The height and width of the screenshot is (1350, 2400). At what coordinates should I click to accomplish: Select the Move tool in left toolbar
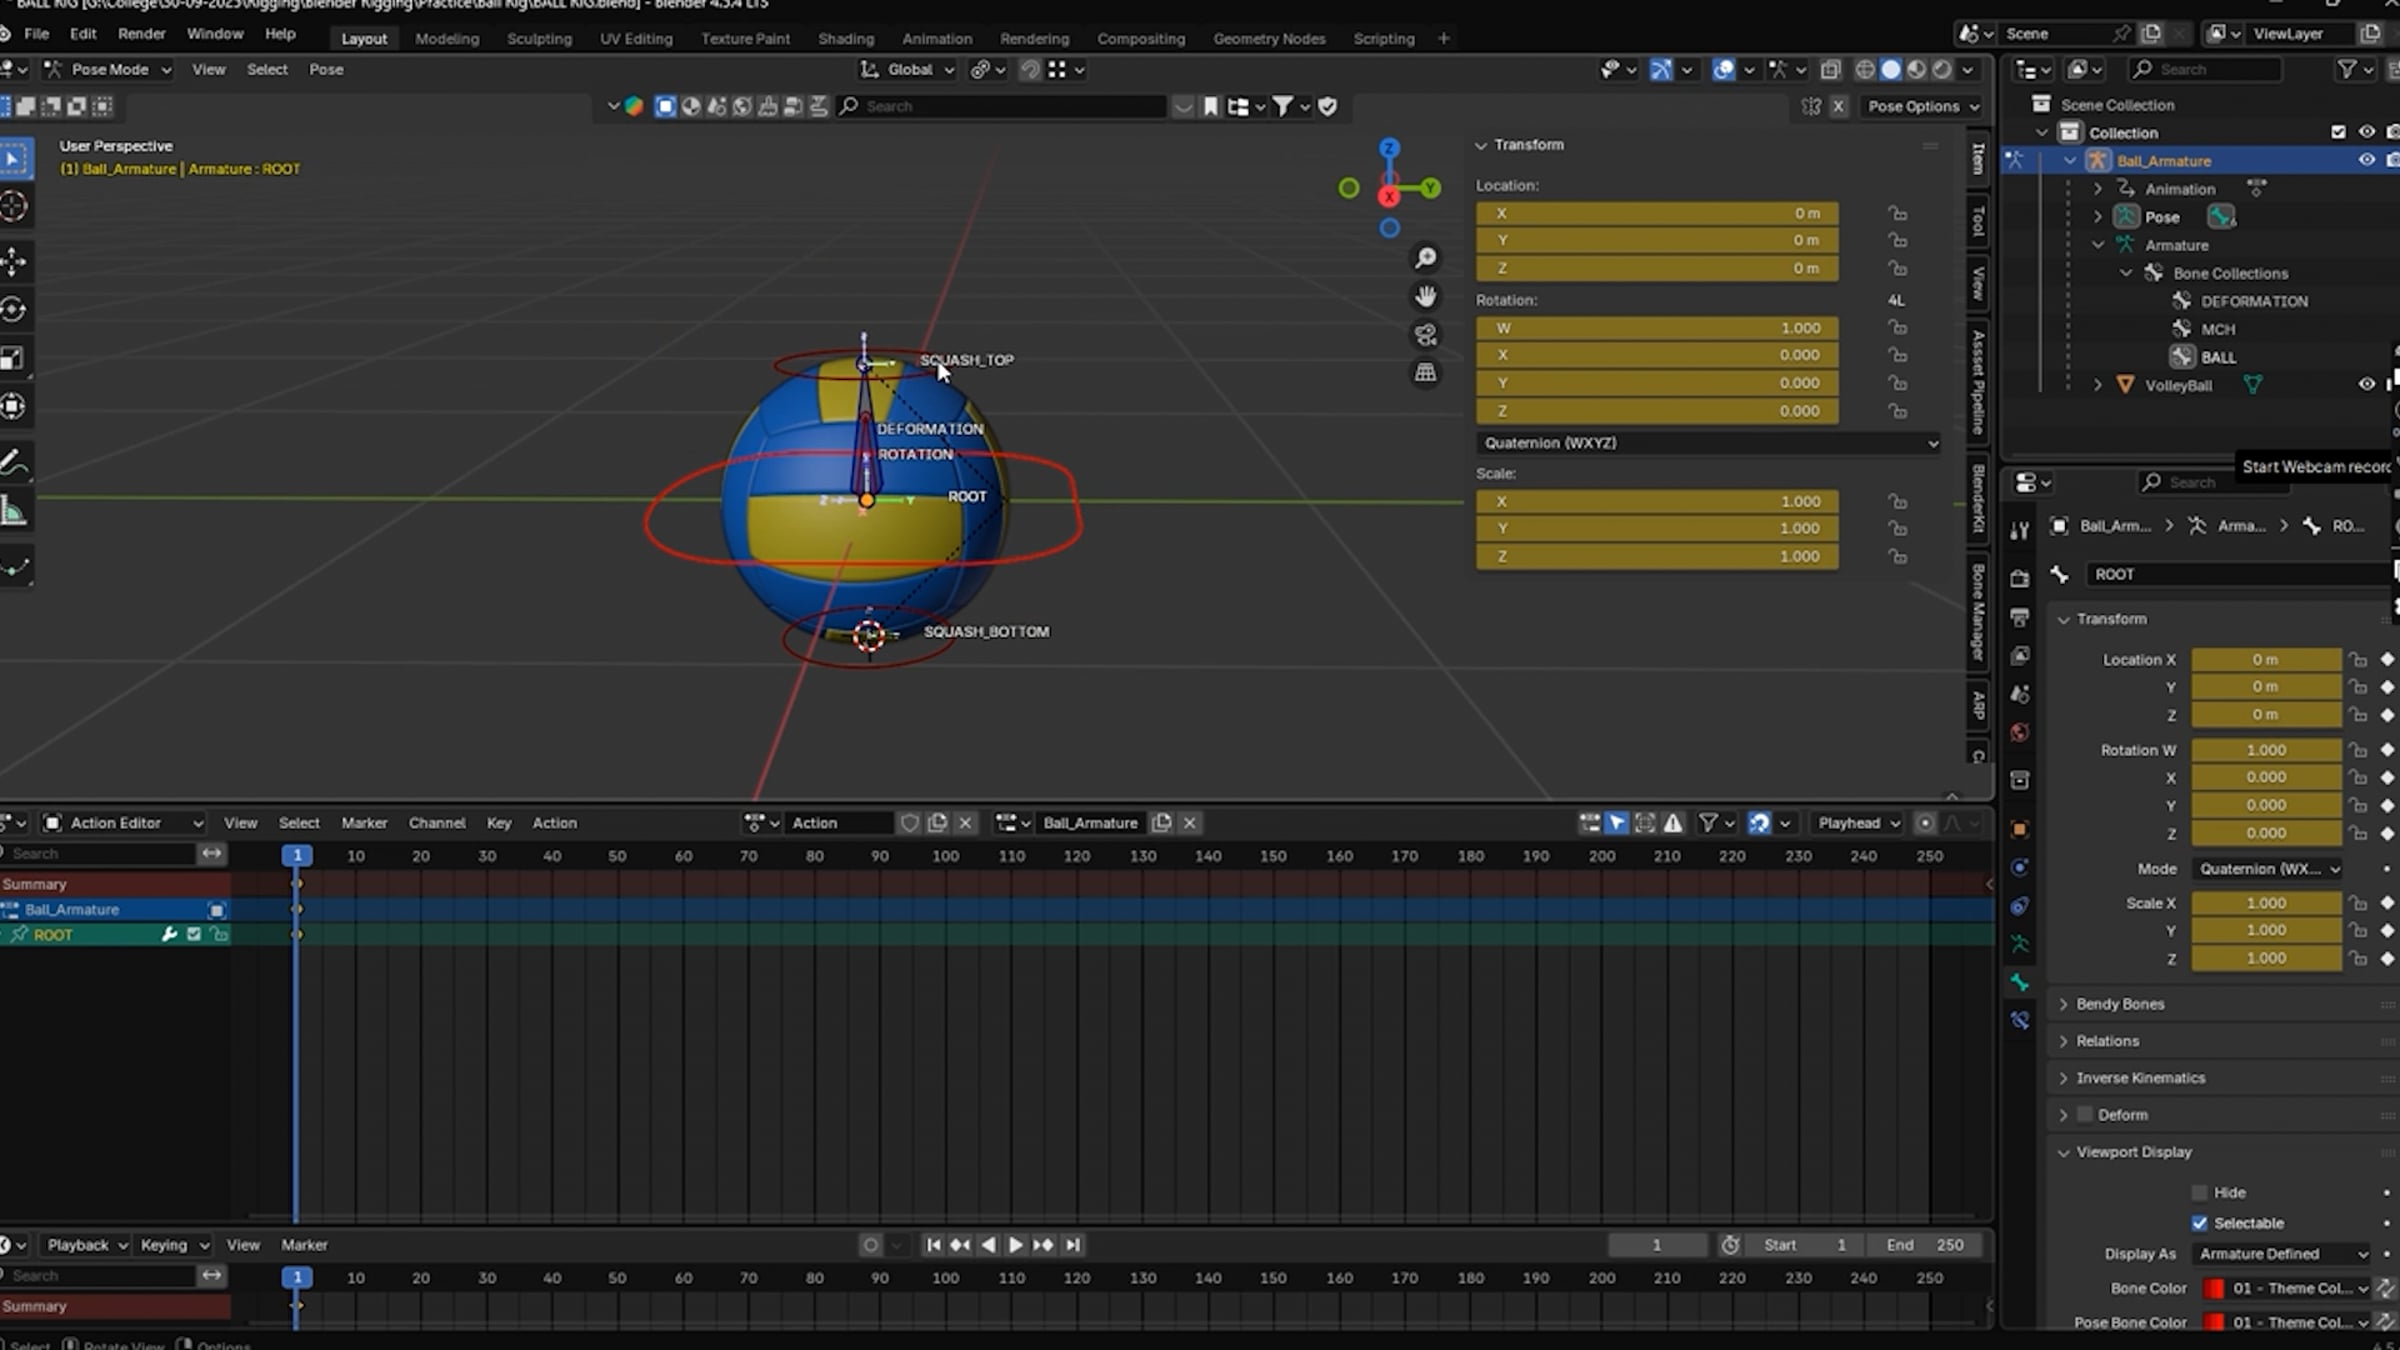(14, 262)
